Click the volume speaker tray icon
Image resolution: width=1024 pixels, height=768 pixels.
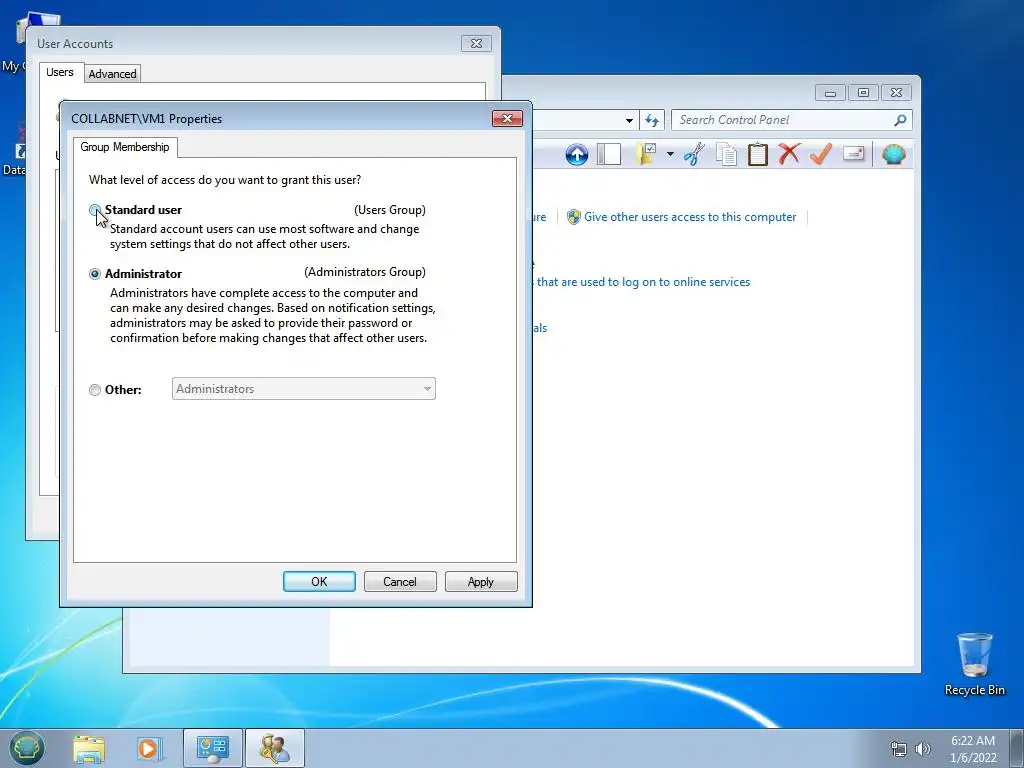coord(923,749)
